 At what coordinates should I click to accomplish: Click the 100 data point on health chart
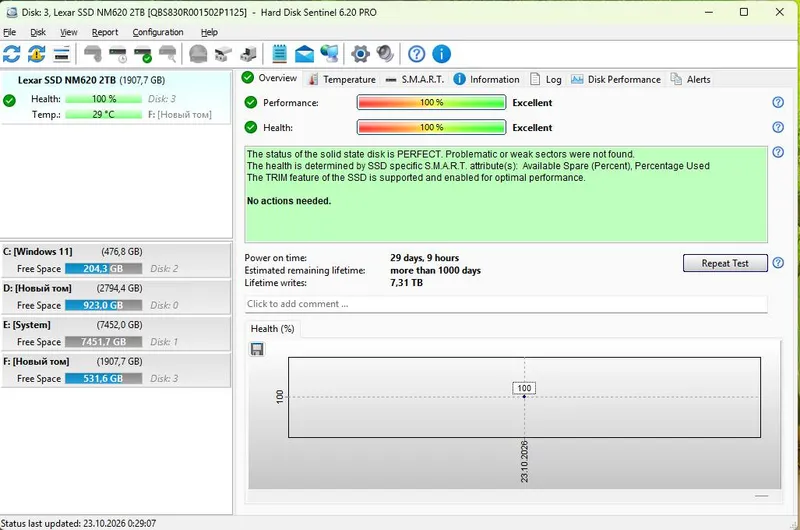524,396
